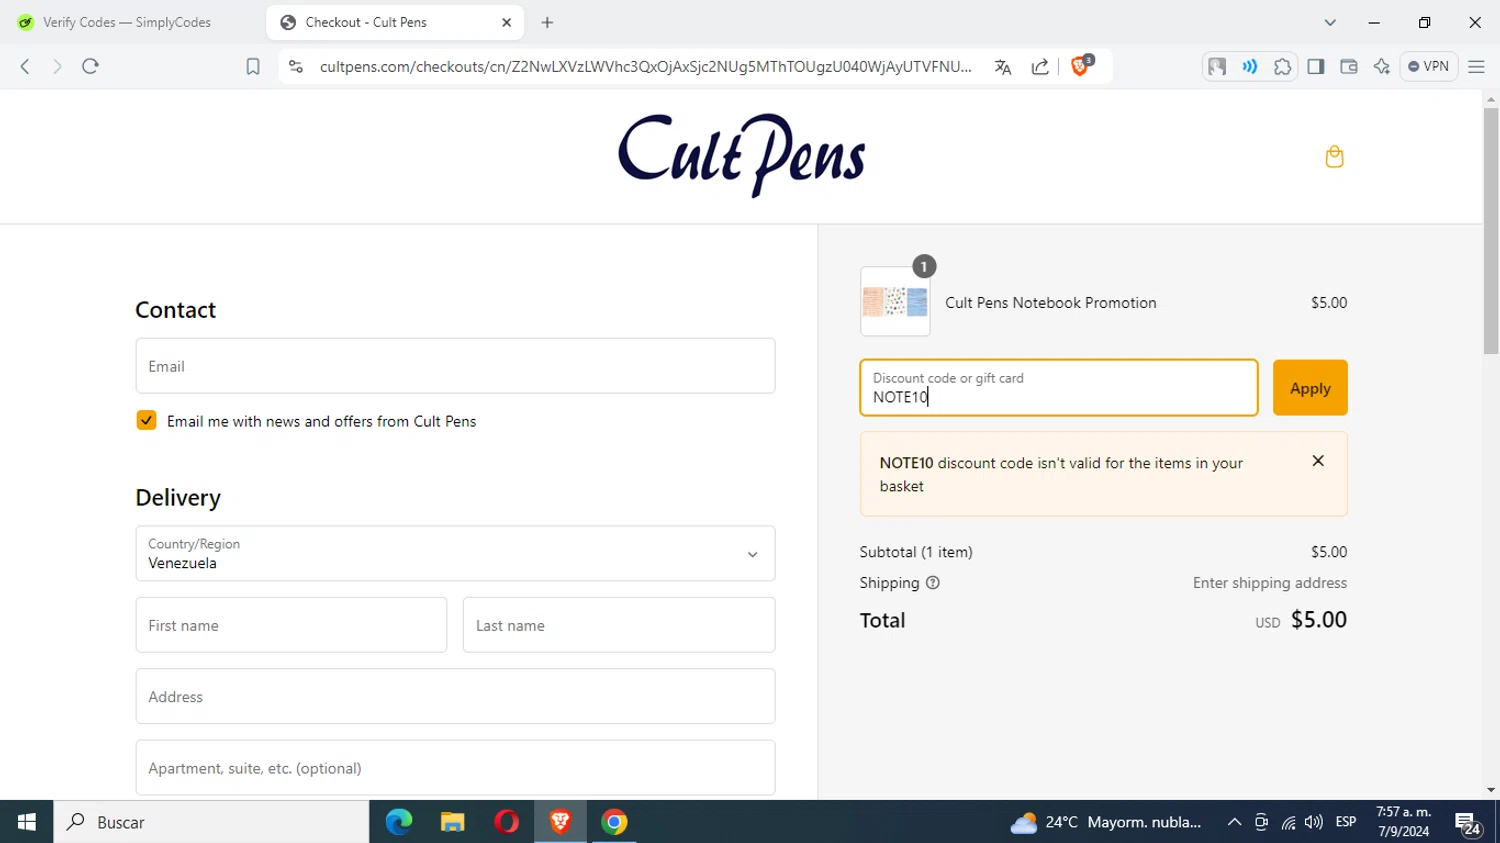This screenshot has width=1500, height=843.
Task: Open the Country/Region dropdown
Action: pos(455,553)
